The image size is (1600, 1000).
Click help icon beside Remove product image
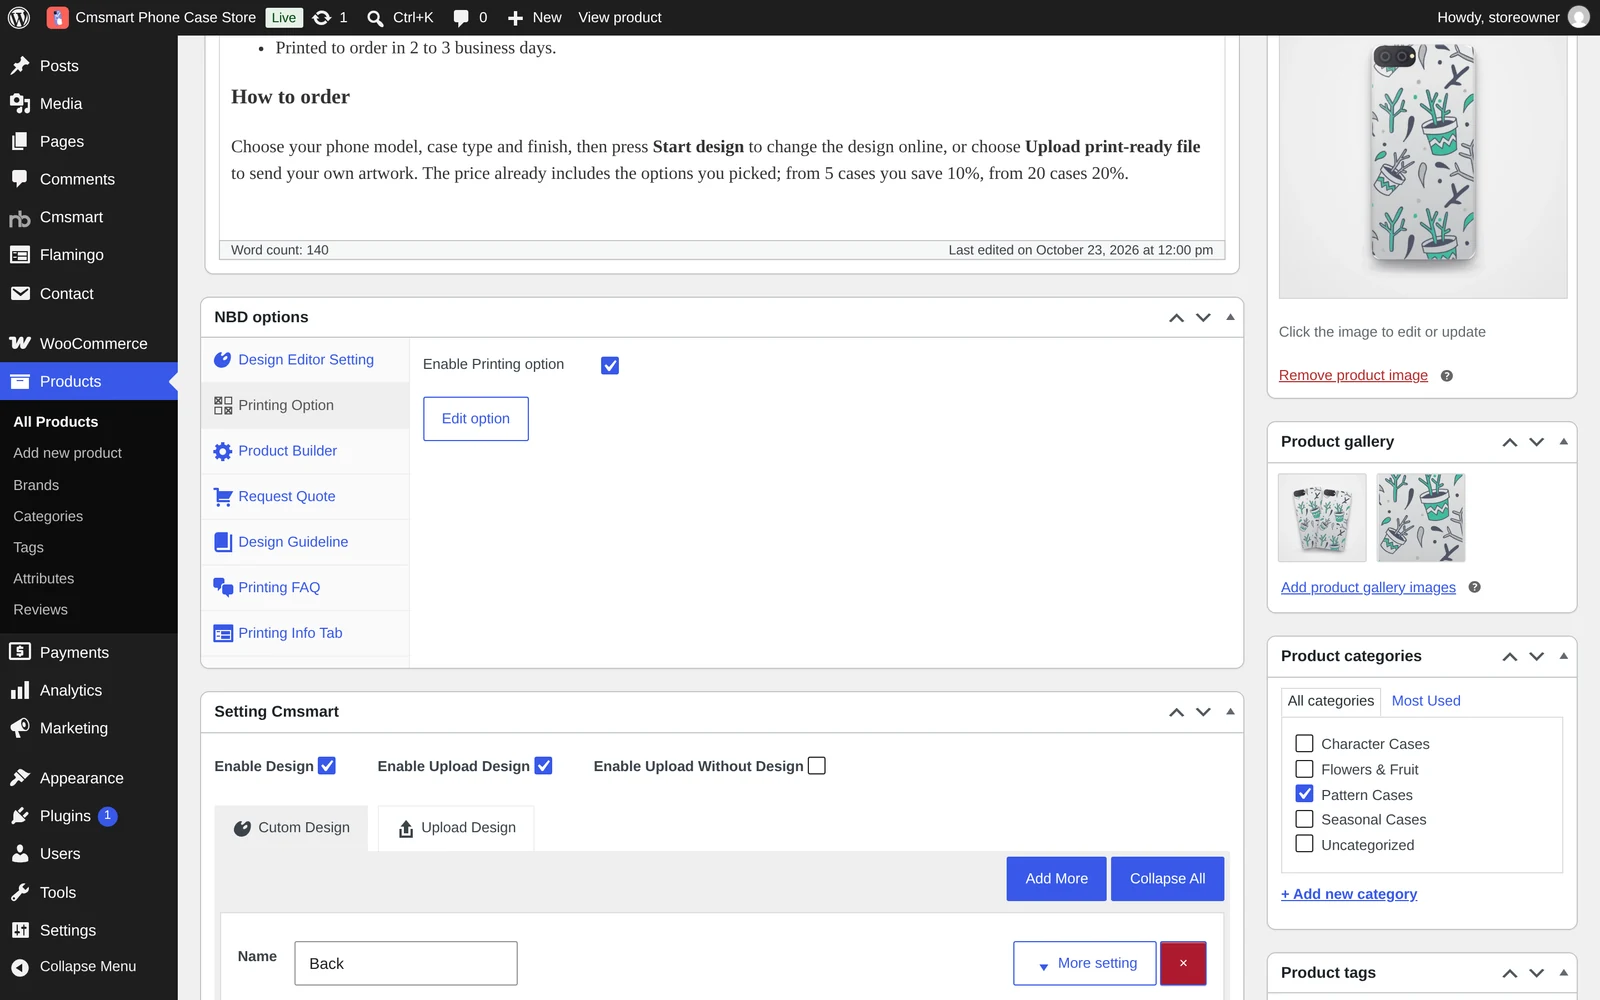[1446, 376]
